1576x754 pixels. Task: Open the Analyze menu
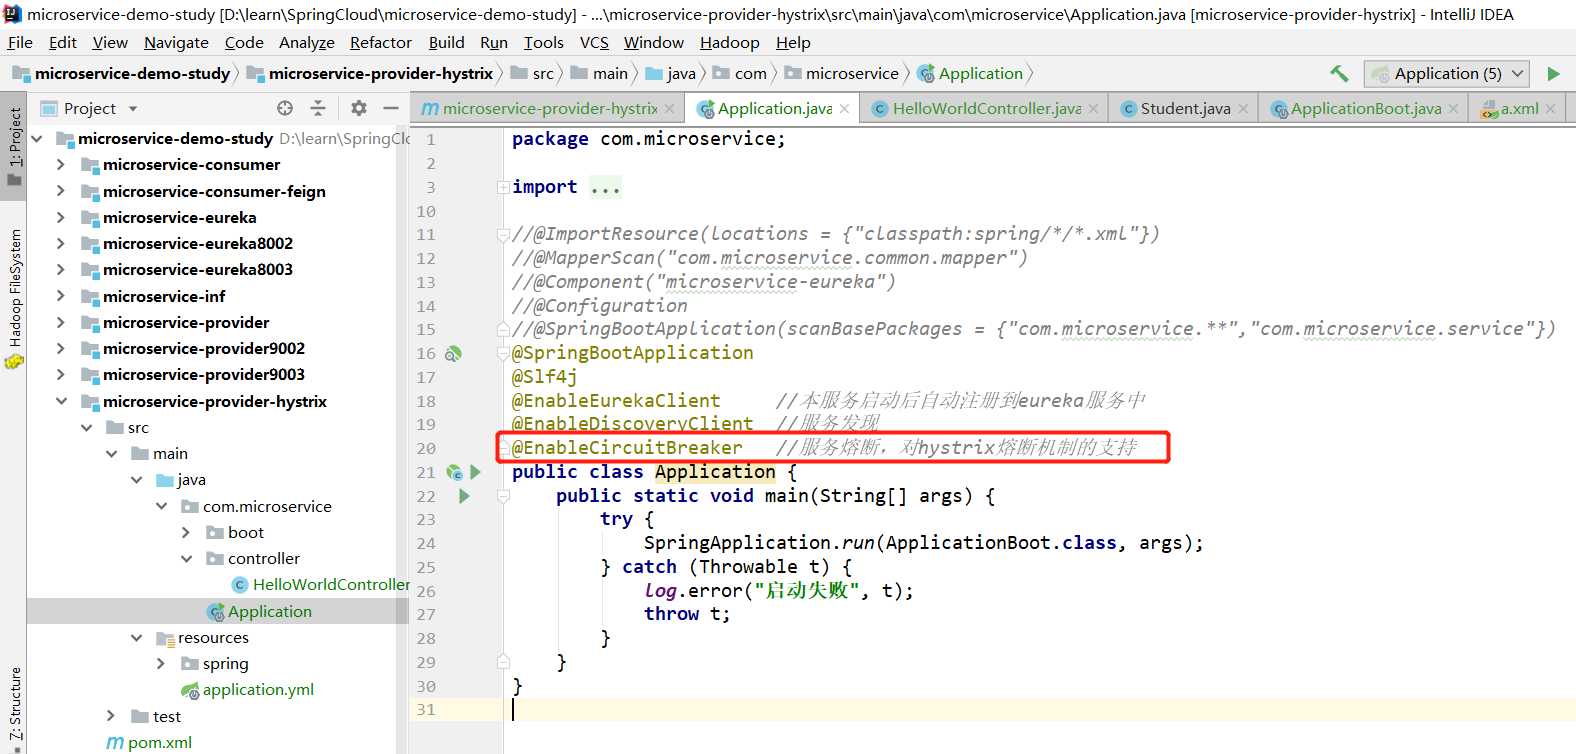tap(307, 43)
